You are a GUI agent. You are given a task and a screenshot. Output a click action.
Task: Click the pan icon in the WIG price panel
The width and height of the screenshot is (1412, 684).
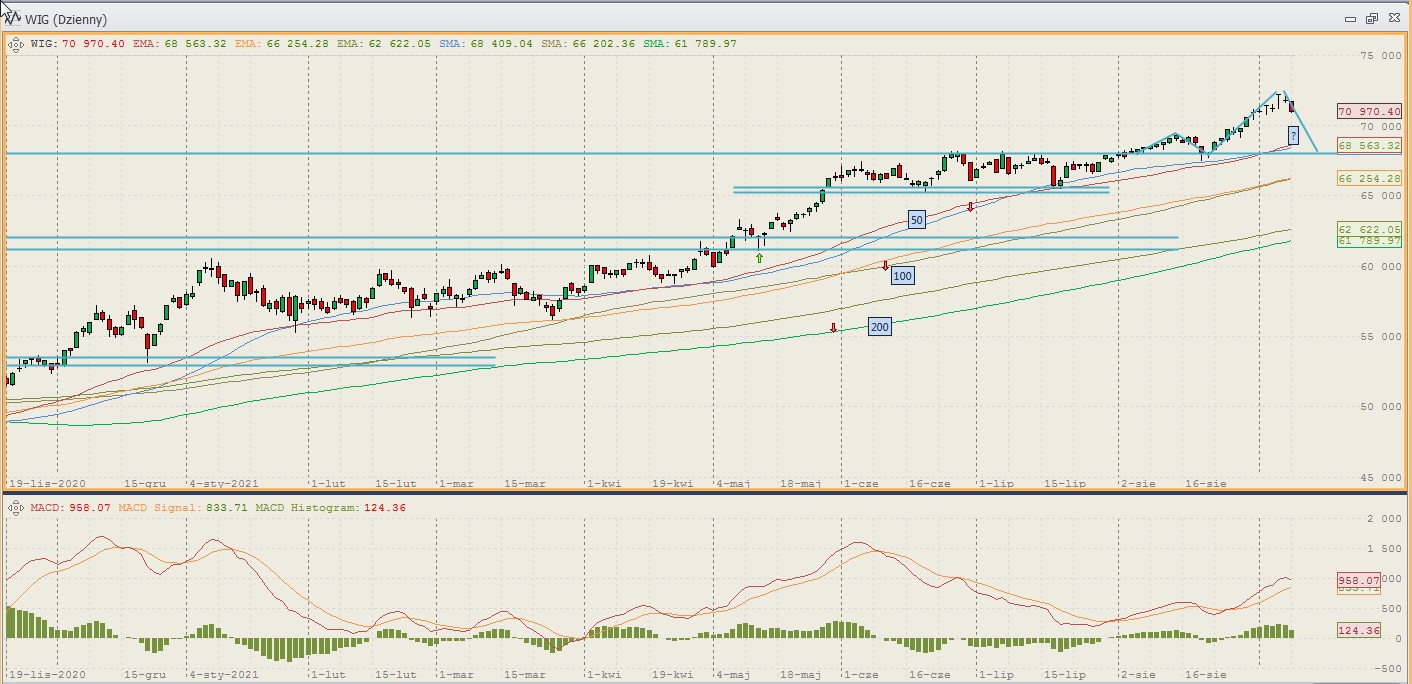click(x=16, y=44)
